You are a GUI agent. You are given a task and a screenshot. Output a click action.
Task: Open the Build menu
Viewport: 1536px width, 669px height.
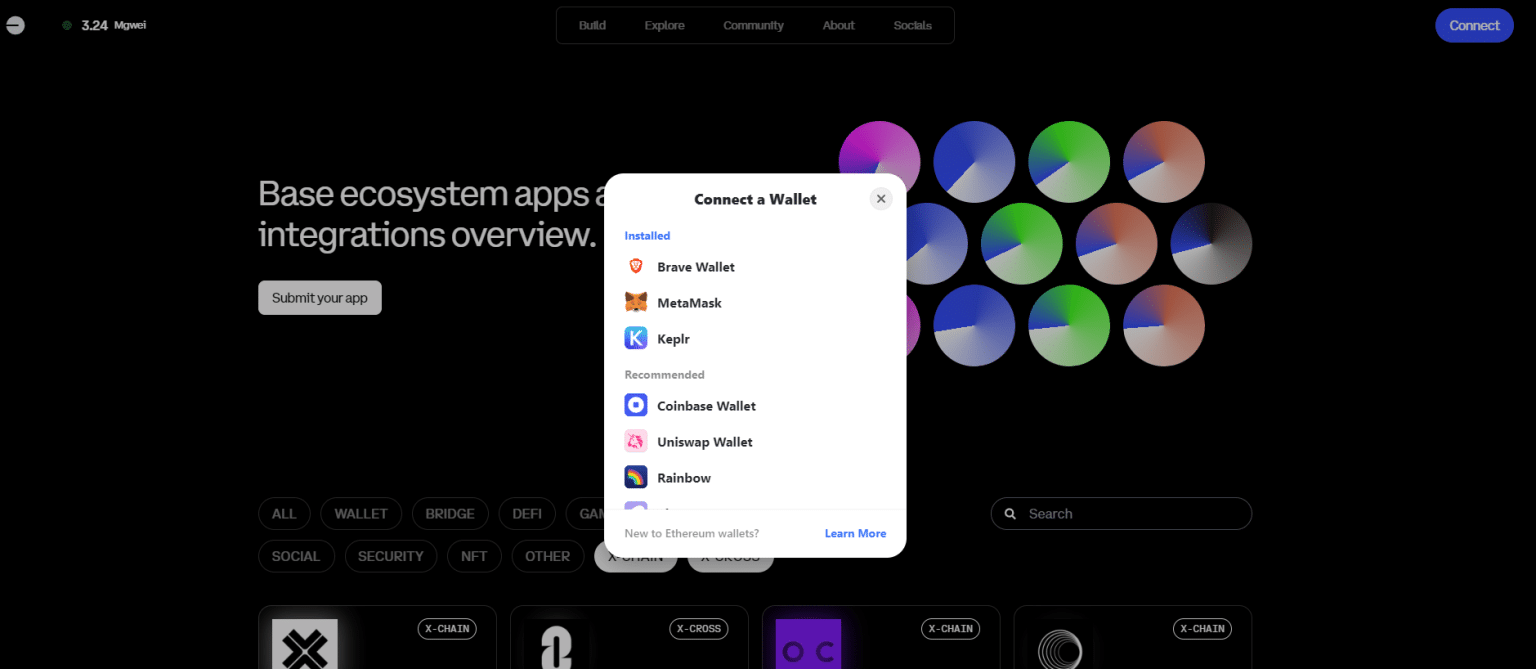(x=592, y=25)
